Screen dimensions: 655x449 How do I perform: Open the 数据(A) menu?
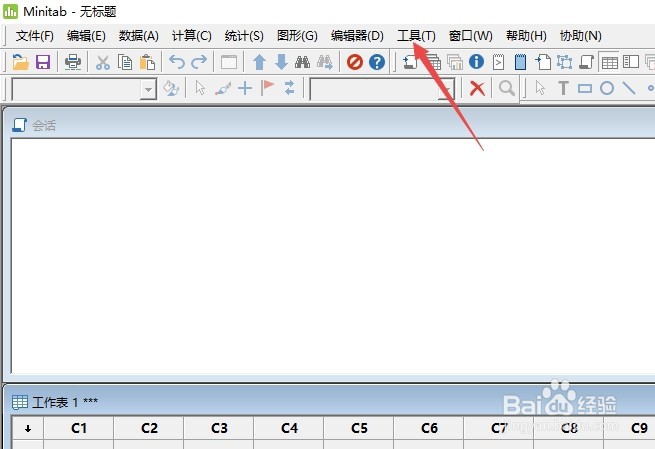(138, 36)
